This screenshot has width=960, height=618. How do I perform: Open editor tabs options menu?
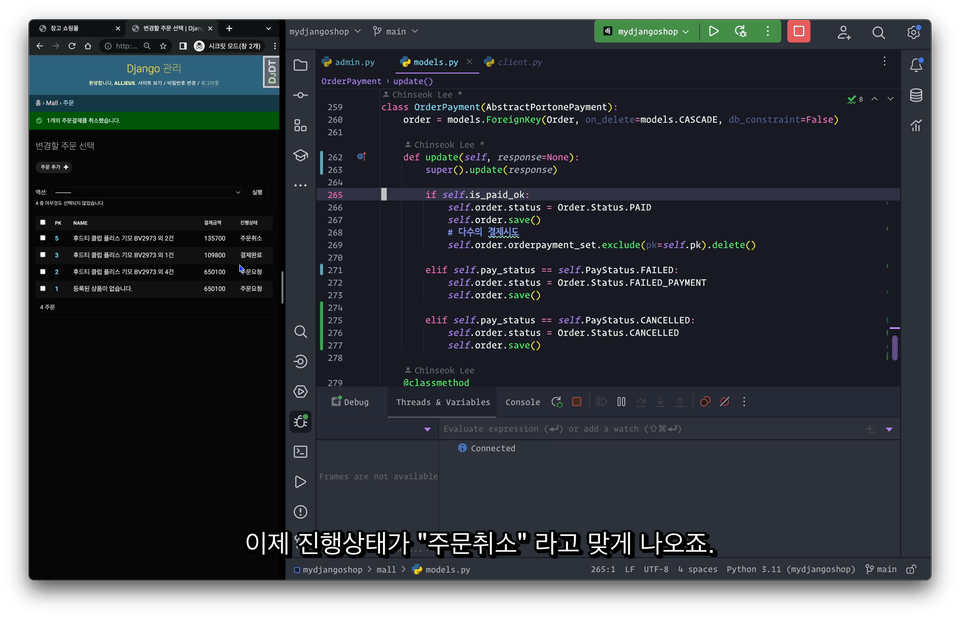(x=884, y=61)
